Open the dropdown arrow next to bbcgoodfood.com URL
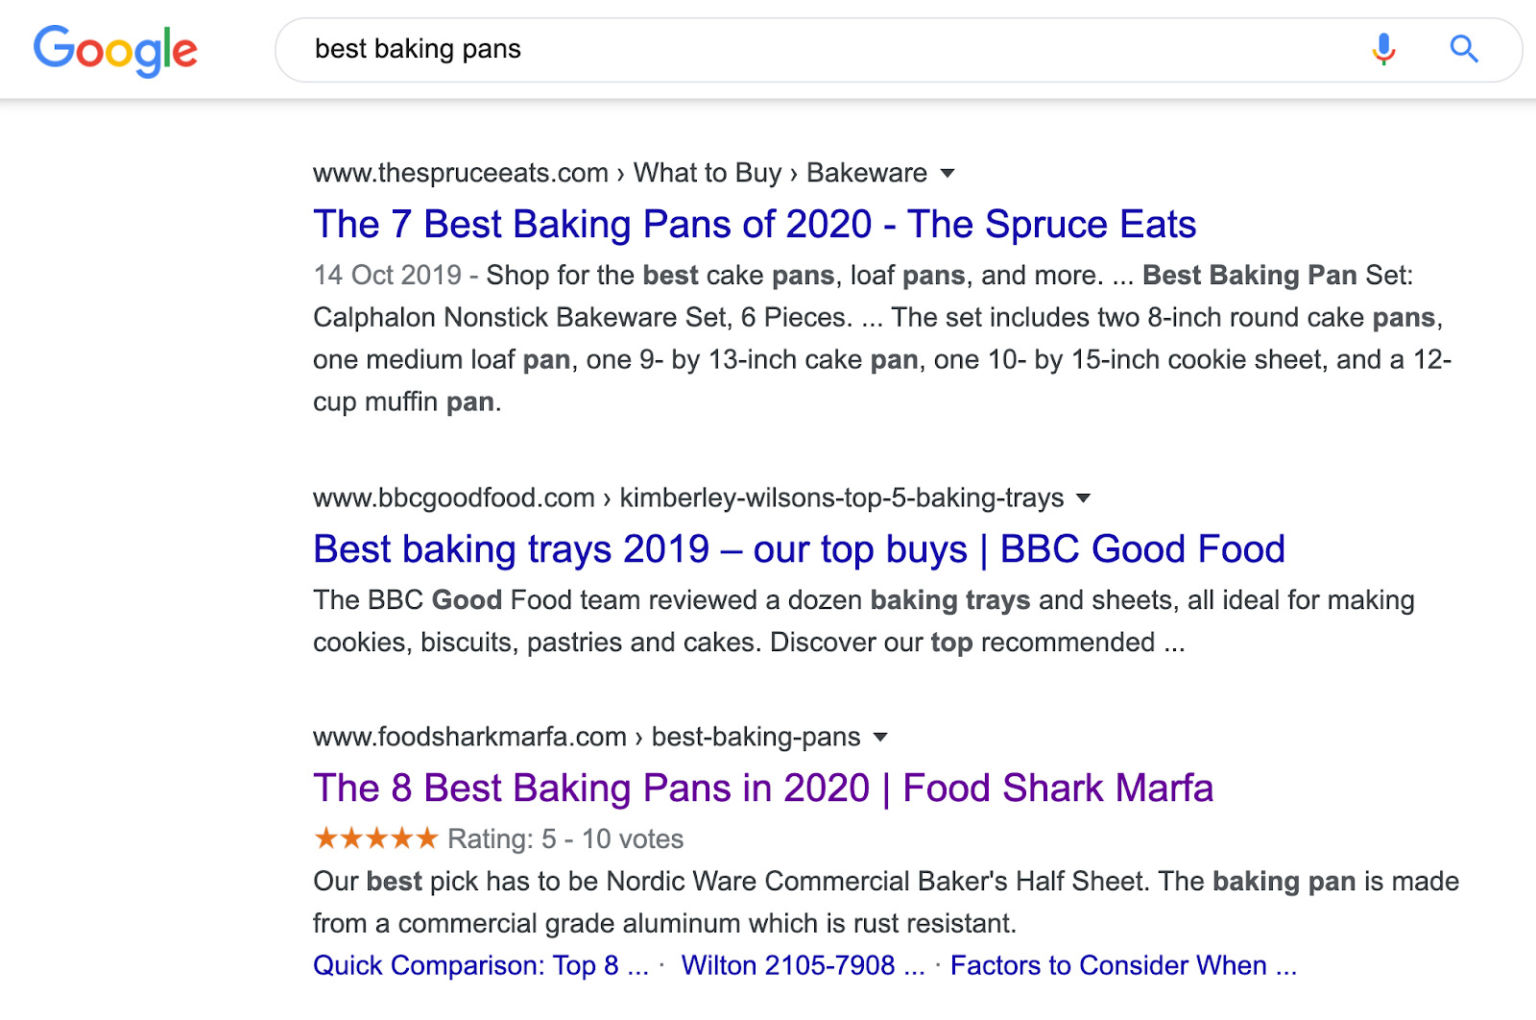 coord(1083,498)
